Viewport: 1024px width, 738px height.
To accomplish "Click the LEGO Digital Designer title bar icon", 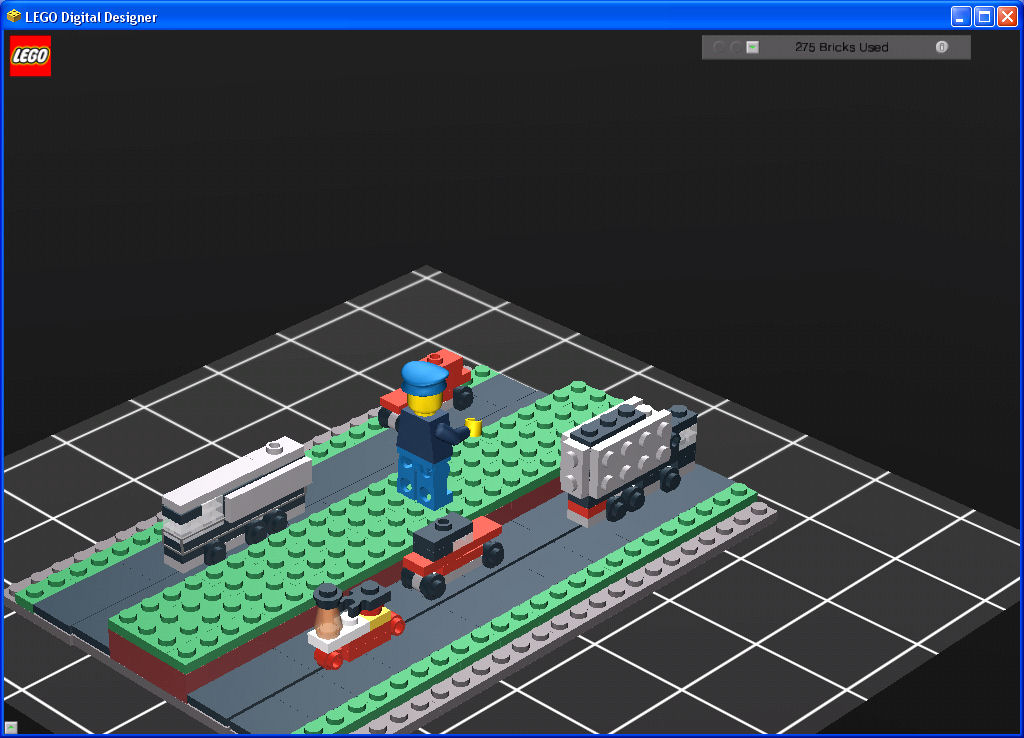I will click(x=14, y=17).
